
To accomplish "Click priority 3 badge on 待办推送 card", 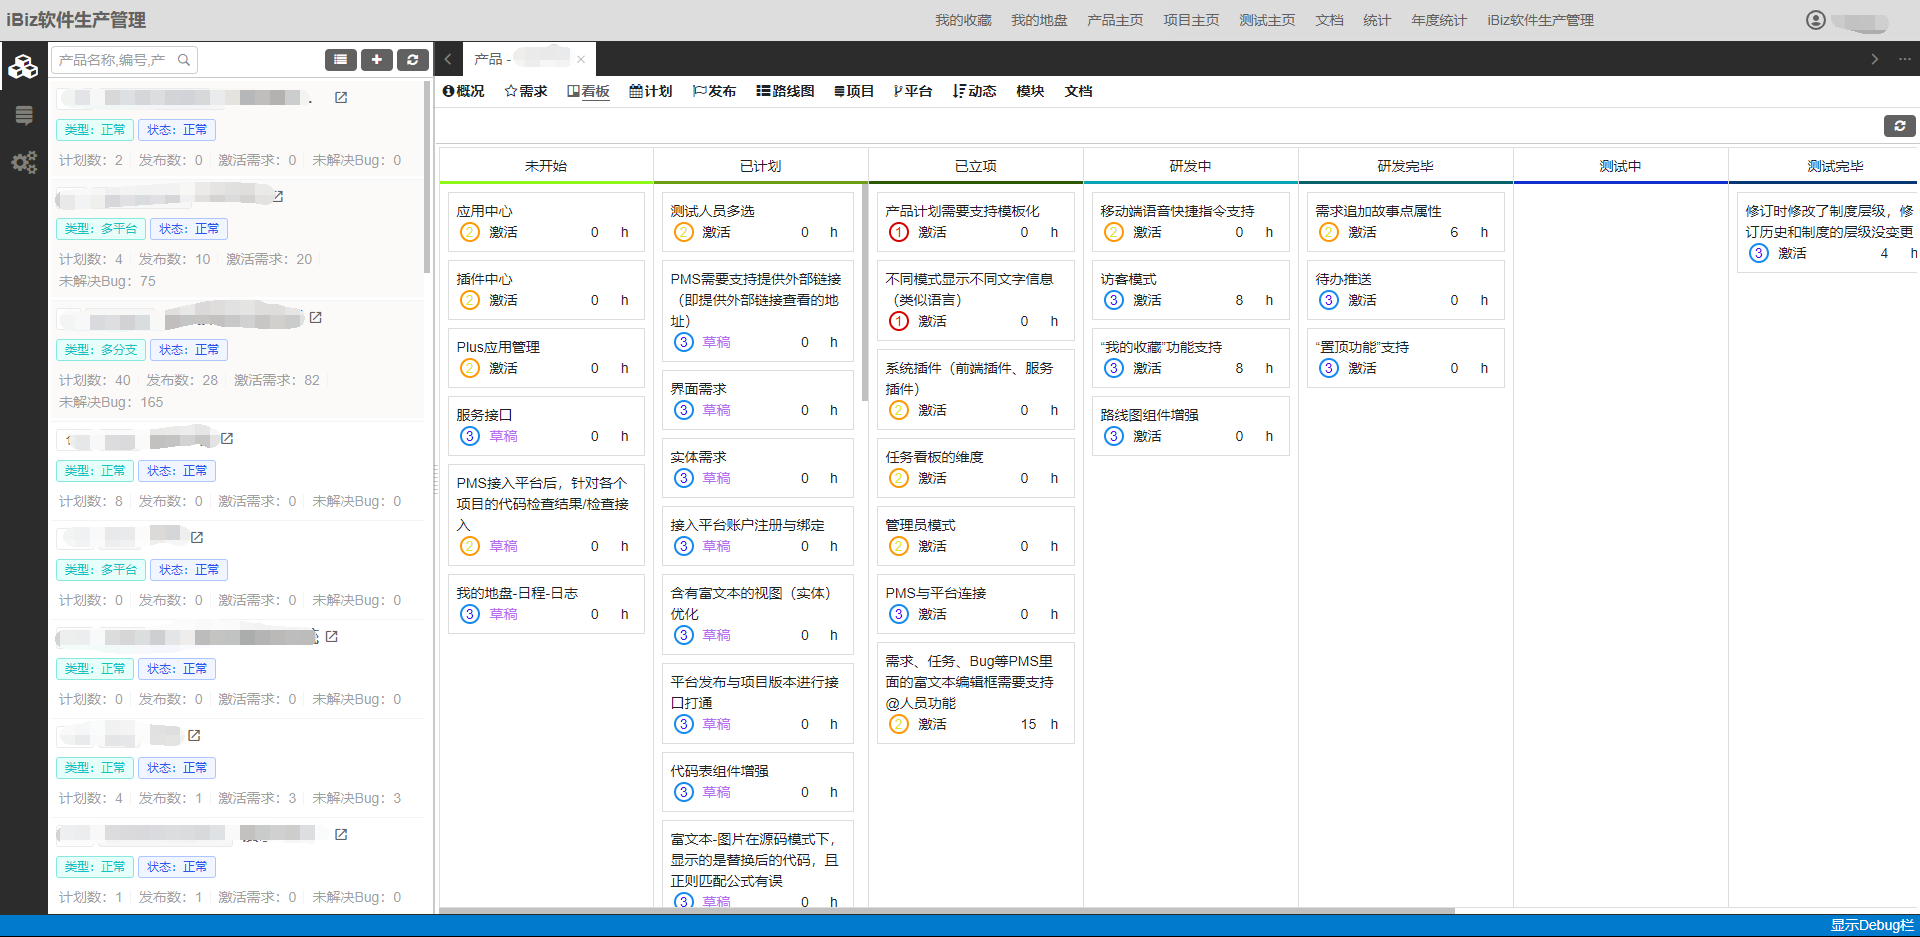I will [1329, 300].
